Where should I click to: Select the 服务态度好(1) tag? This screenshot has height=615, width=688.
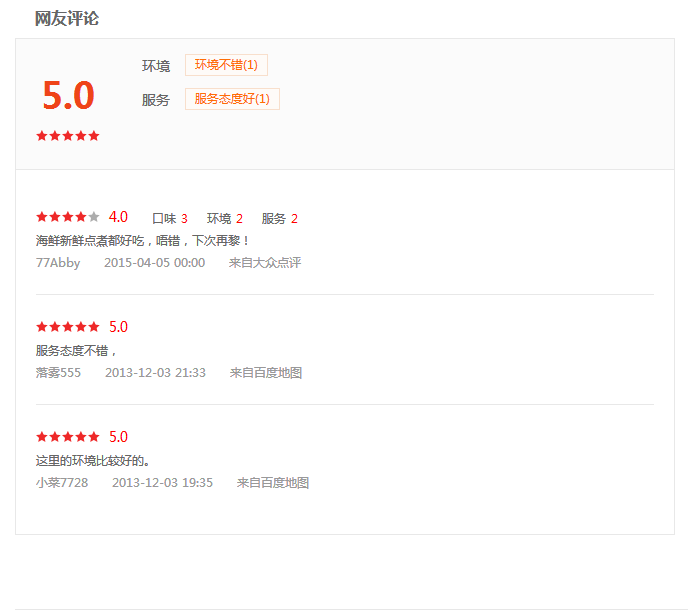tap(232, 99)
